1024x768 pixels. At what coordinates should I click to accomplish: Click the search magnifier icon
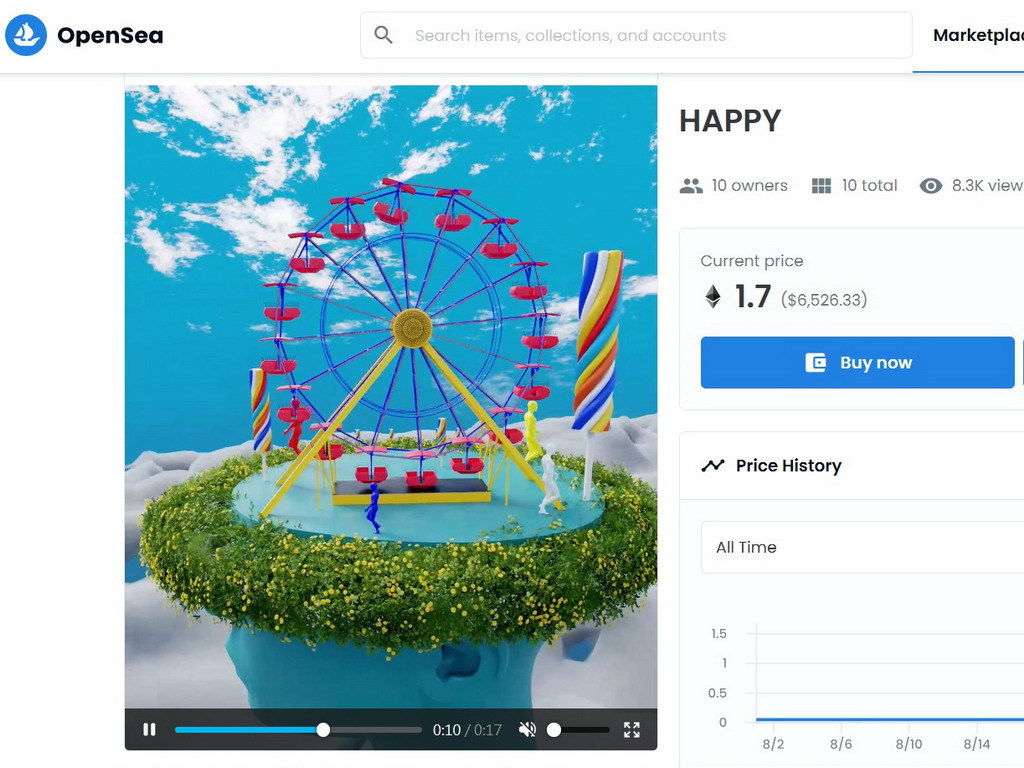(x=383, y=35)
